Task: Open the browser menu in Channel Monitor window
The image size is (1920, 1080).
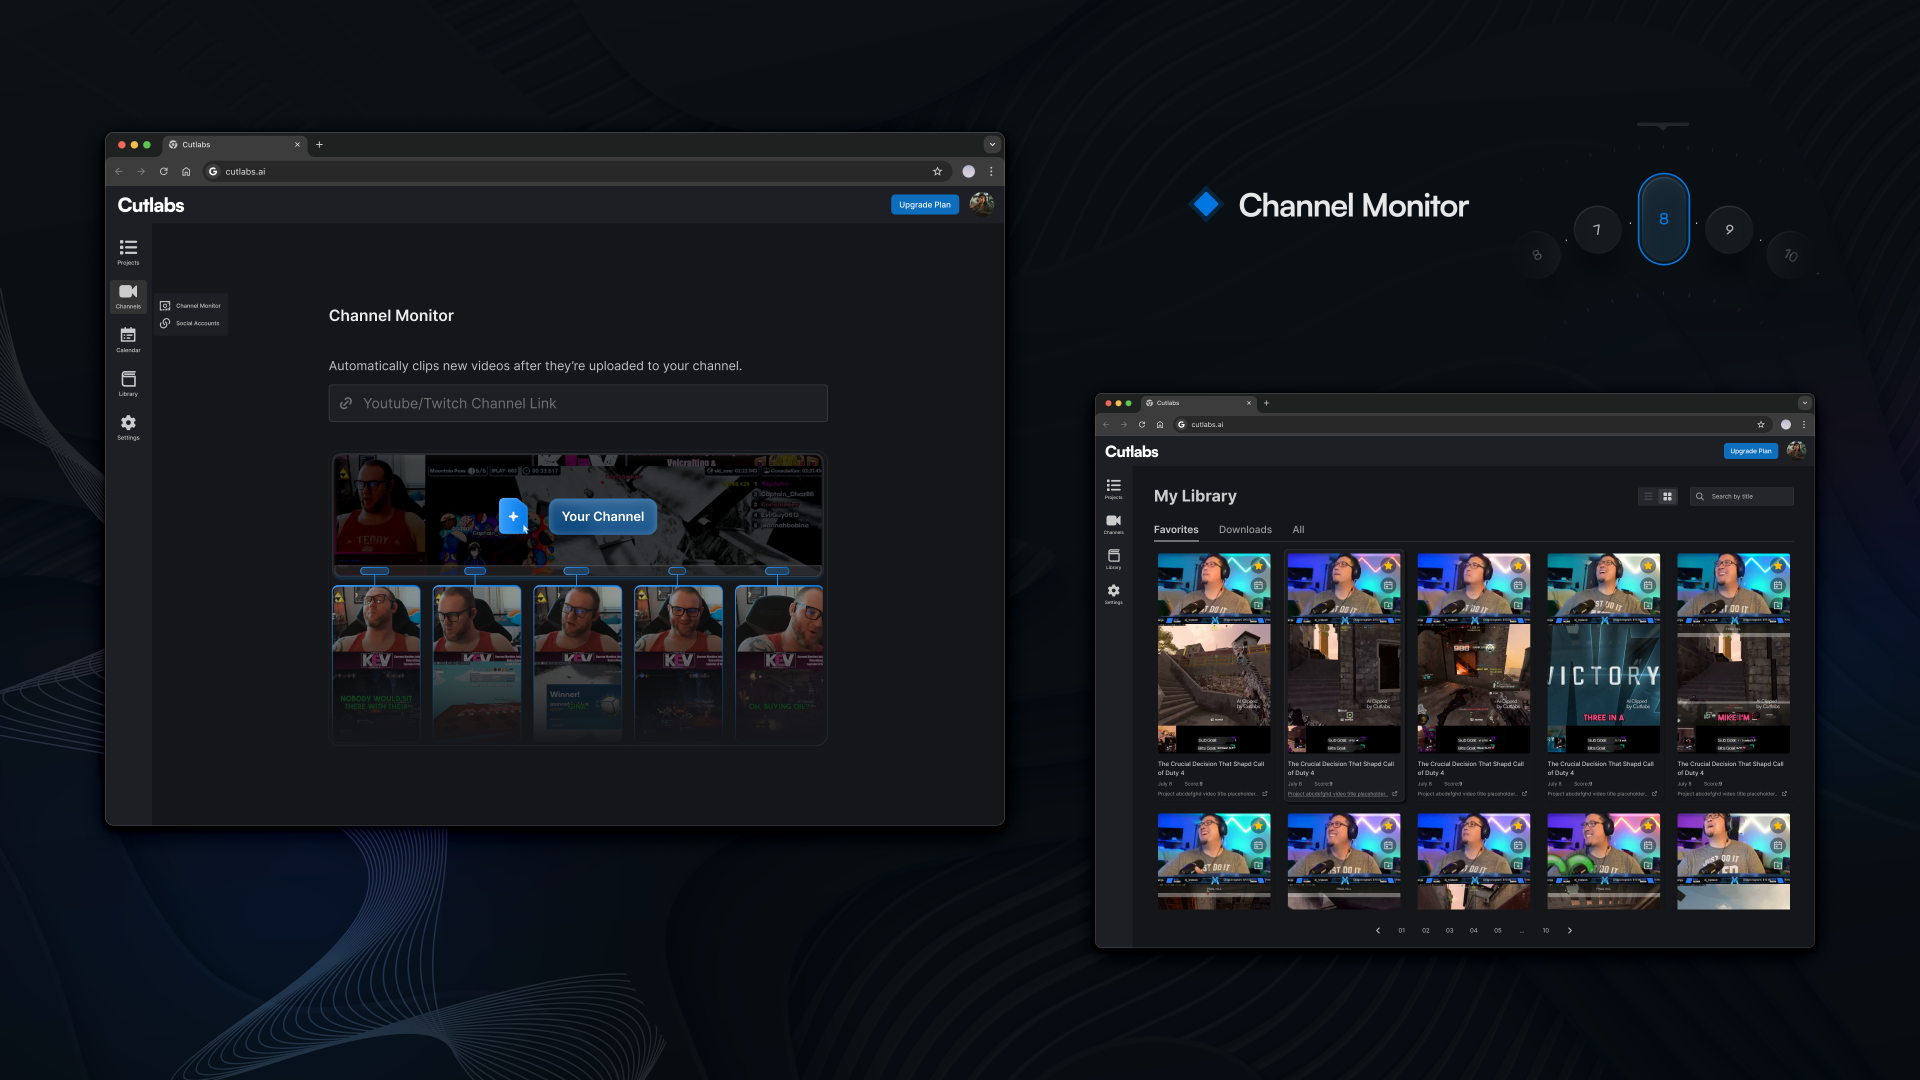Action: 991,172
